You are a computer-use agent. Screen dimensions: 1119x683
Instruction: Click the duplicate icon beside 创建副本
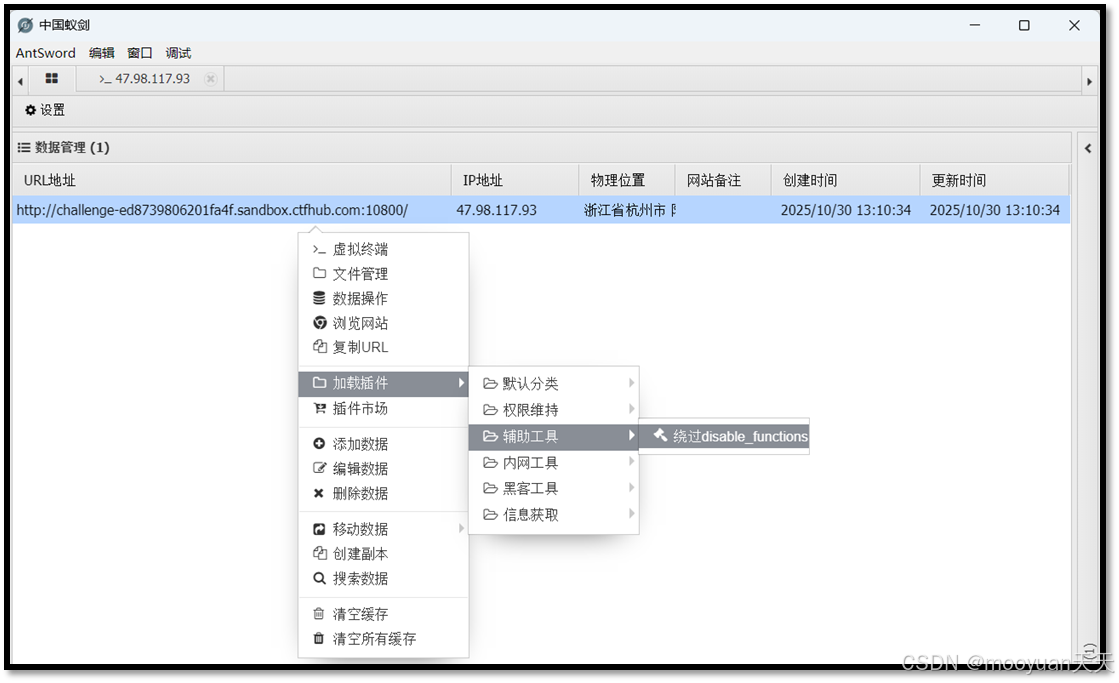click(x=319, y=553)
